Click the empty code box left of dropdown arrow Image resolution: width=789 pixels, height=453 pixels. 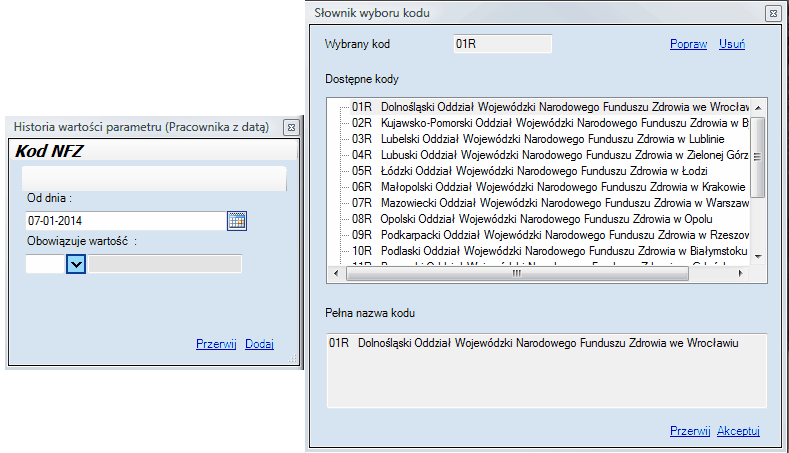[x=45, y=264]
